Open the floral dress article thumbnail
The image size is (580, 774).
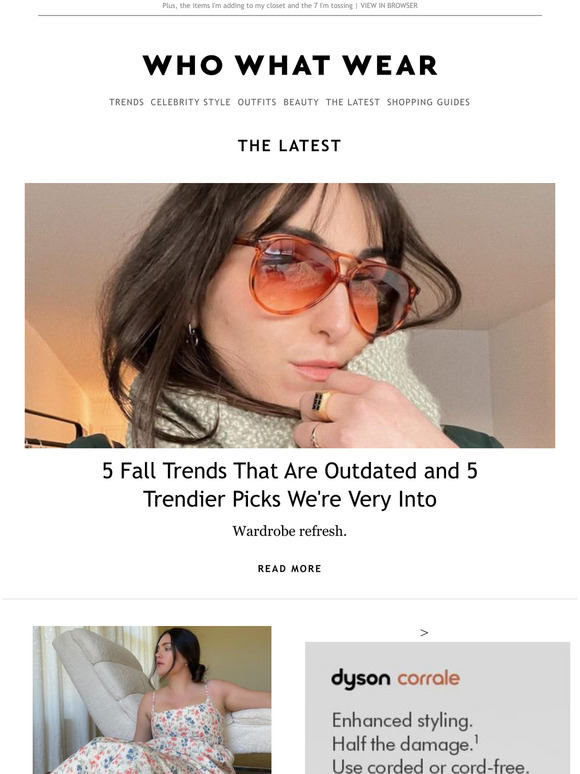pos(152,700)
